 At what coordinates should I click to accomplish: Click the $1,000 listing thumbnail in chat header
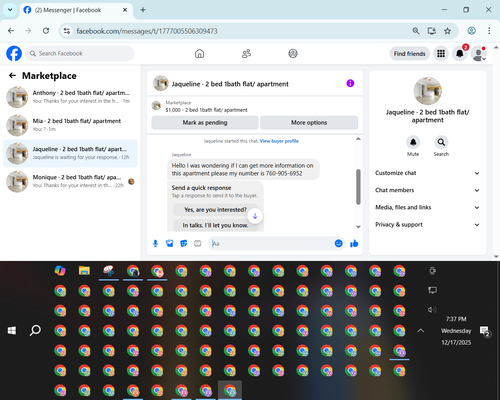pos(156,106)
